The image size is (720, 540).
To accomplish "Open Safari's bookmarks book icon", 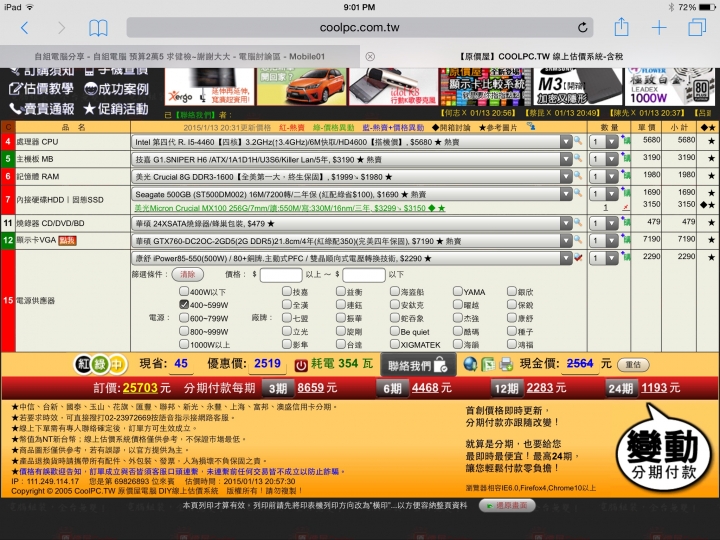I will click(x=98, y=28).
